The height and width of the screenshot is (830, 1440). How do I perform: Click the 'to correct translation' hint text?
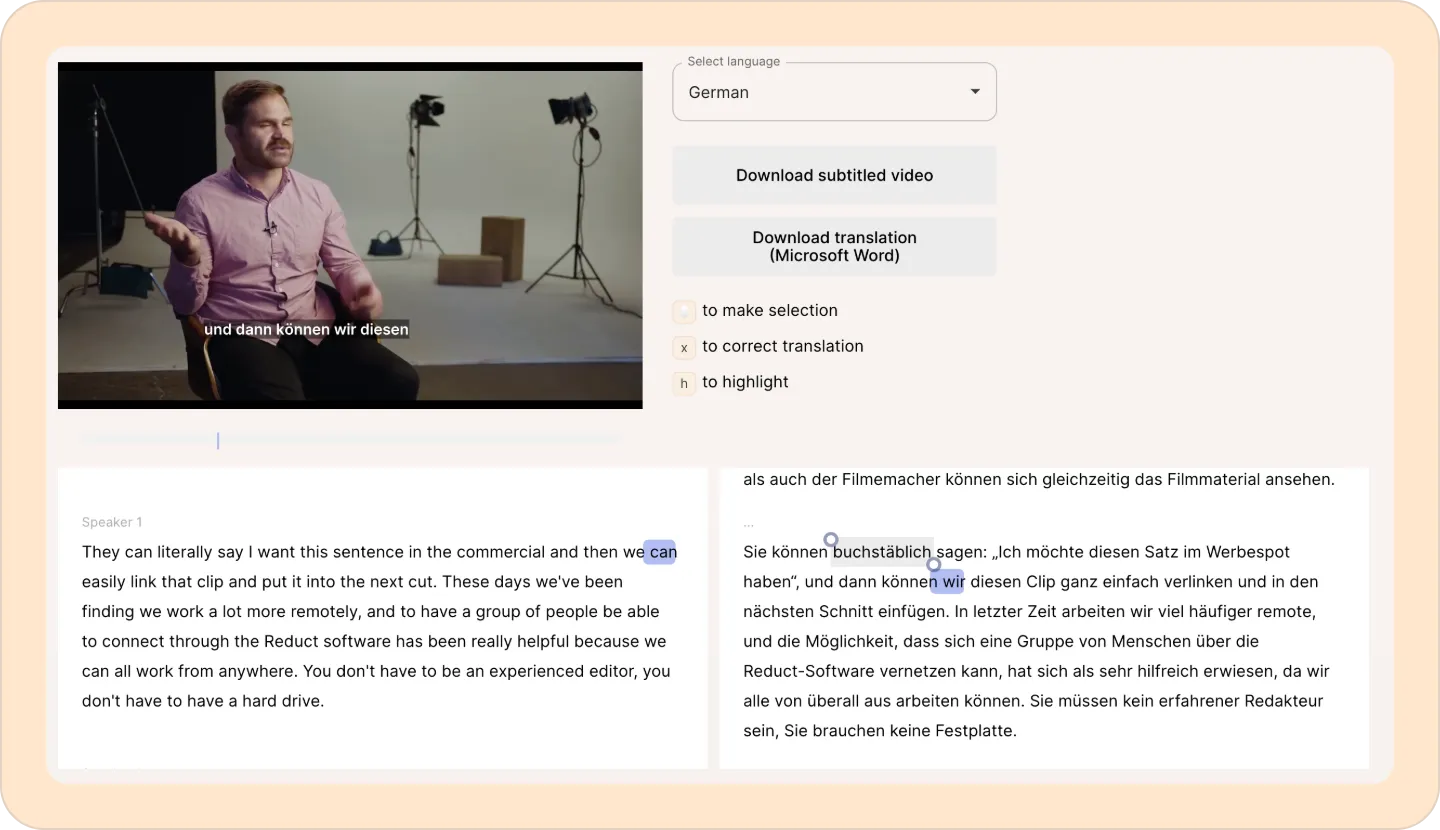783,346
